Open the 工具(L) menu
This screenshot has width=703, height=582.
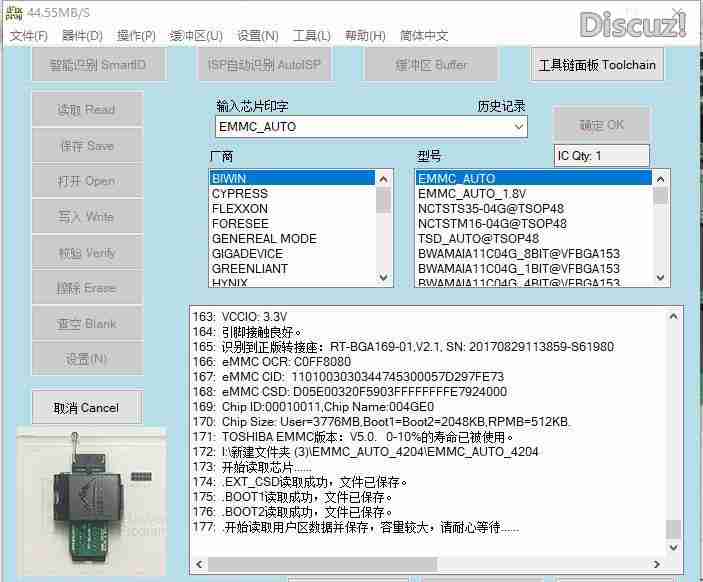coord(311,36)
